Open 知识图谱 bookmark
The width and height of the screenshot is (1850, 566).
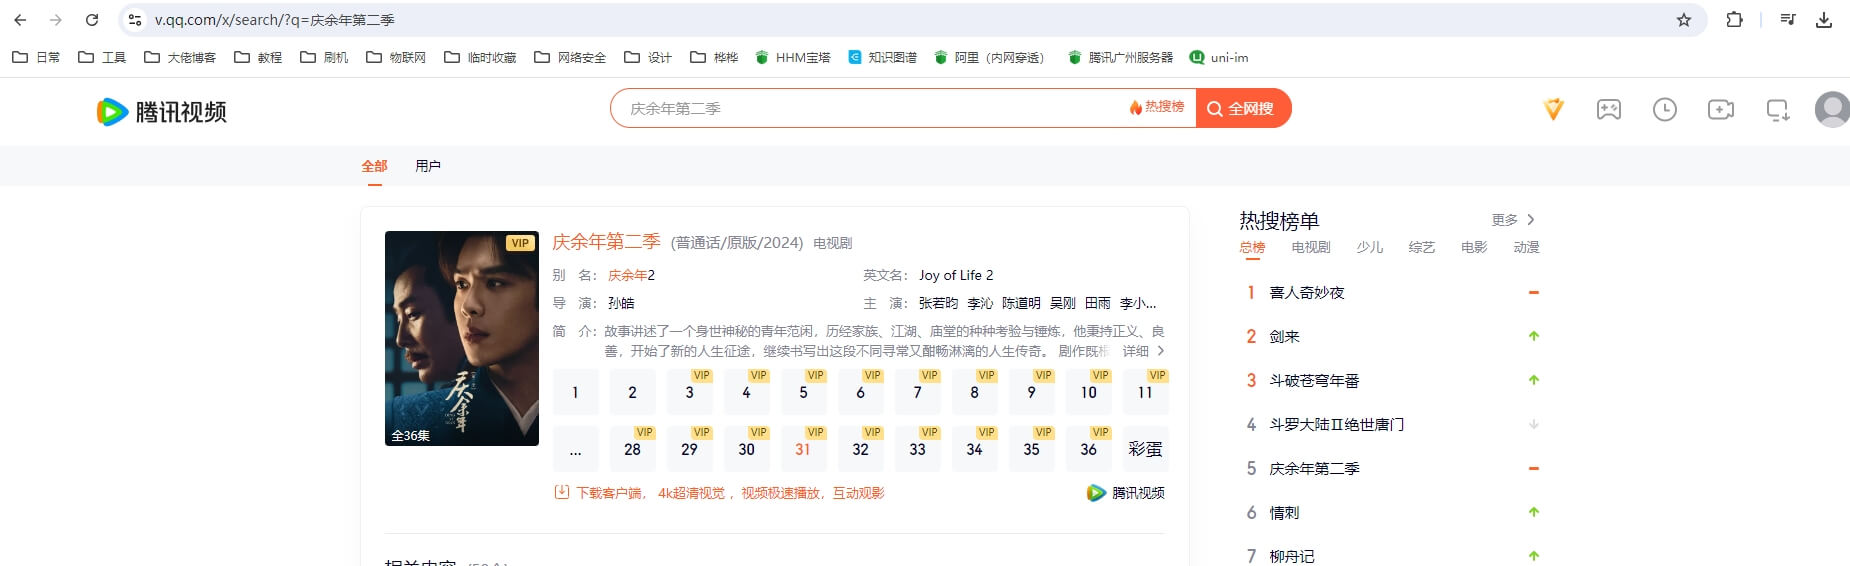click(x=882, y=57)
